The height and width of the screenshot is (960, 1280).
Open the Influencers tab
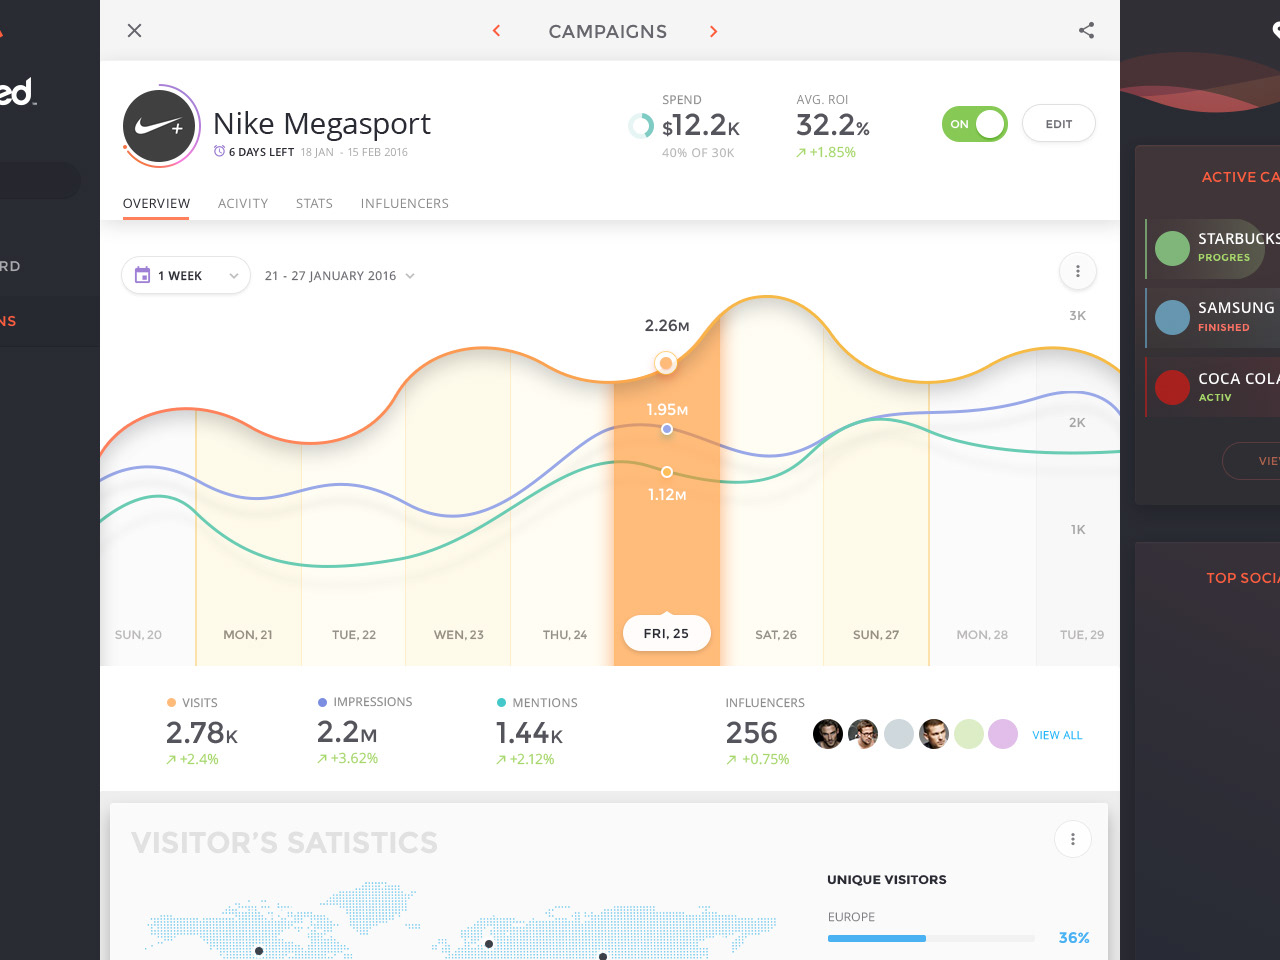(405, 203)
